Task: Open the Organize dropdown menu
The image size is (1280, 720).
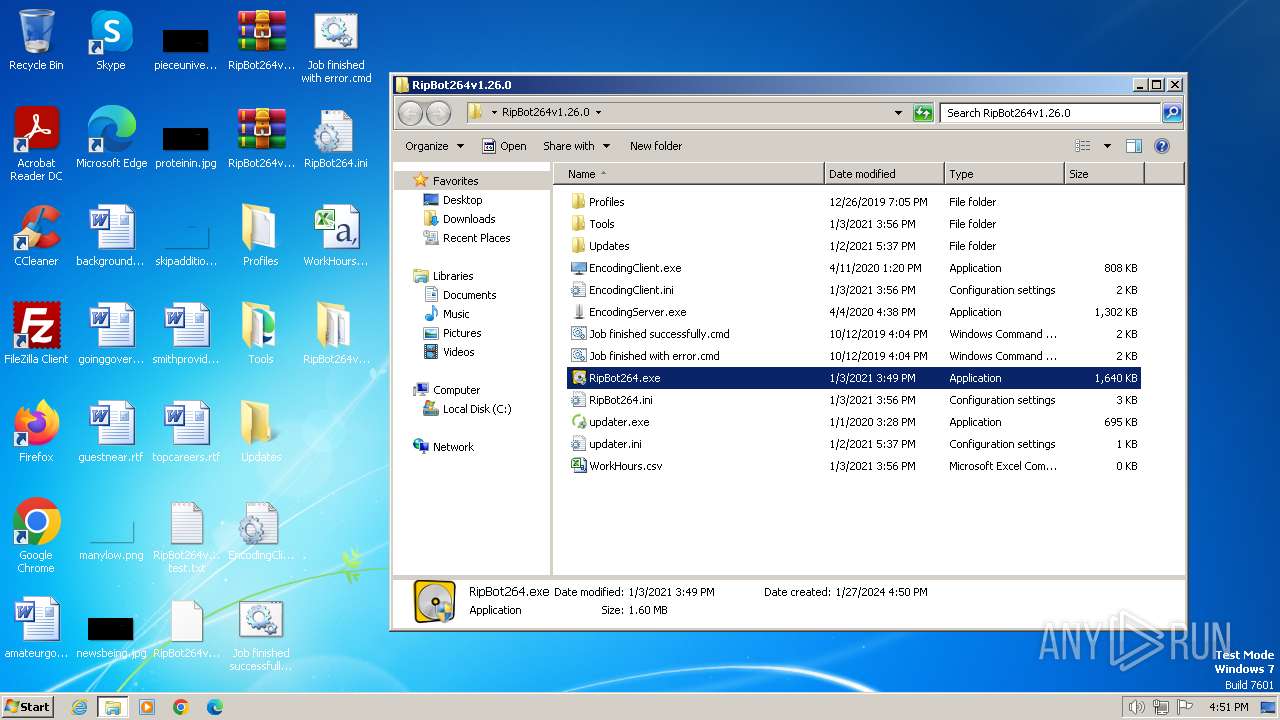Action: click(x=434, y=146)
